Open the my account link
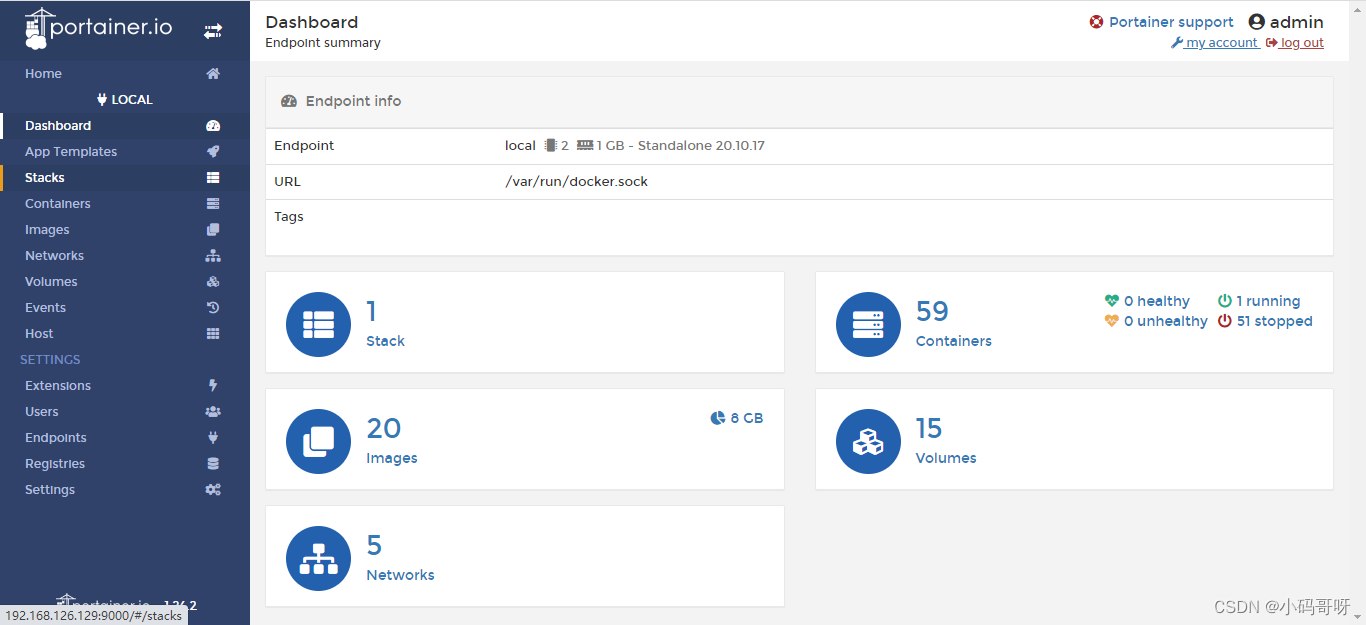1366x625 pixels. pos(1220,43)
